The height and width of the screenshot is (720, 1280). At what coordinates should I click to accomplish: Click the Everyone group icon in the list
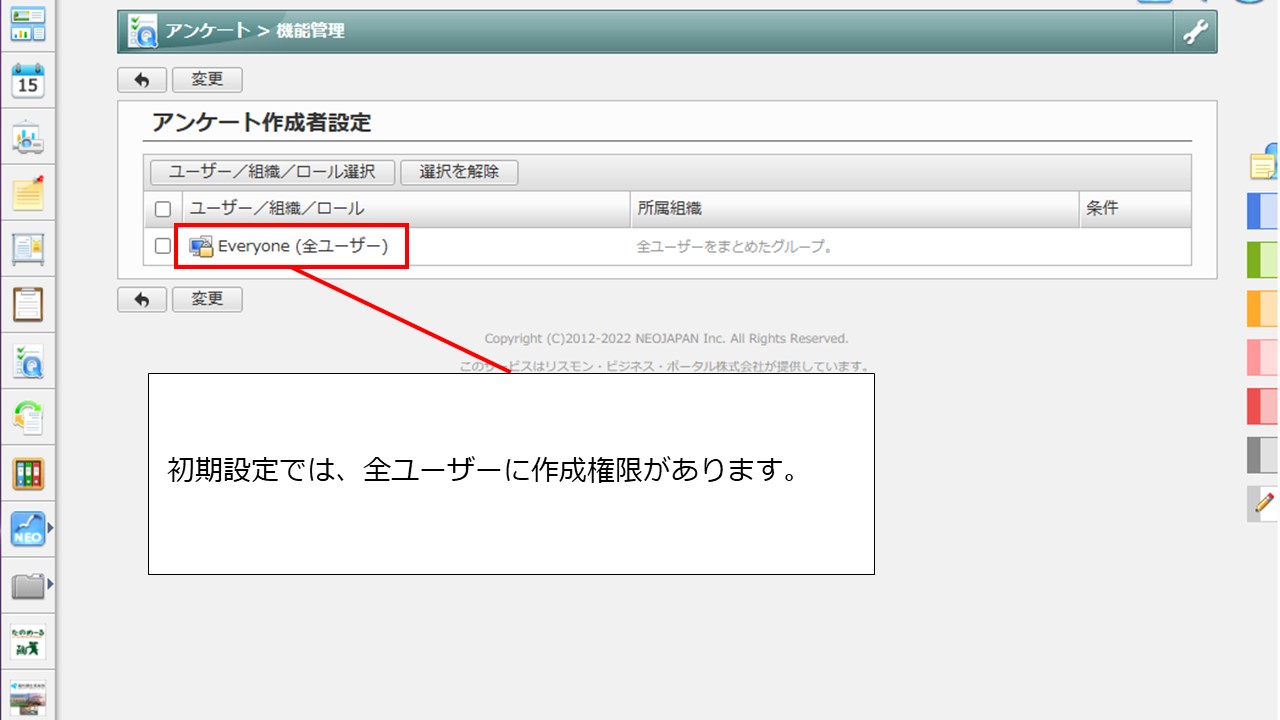(201, 246)
